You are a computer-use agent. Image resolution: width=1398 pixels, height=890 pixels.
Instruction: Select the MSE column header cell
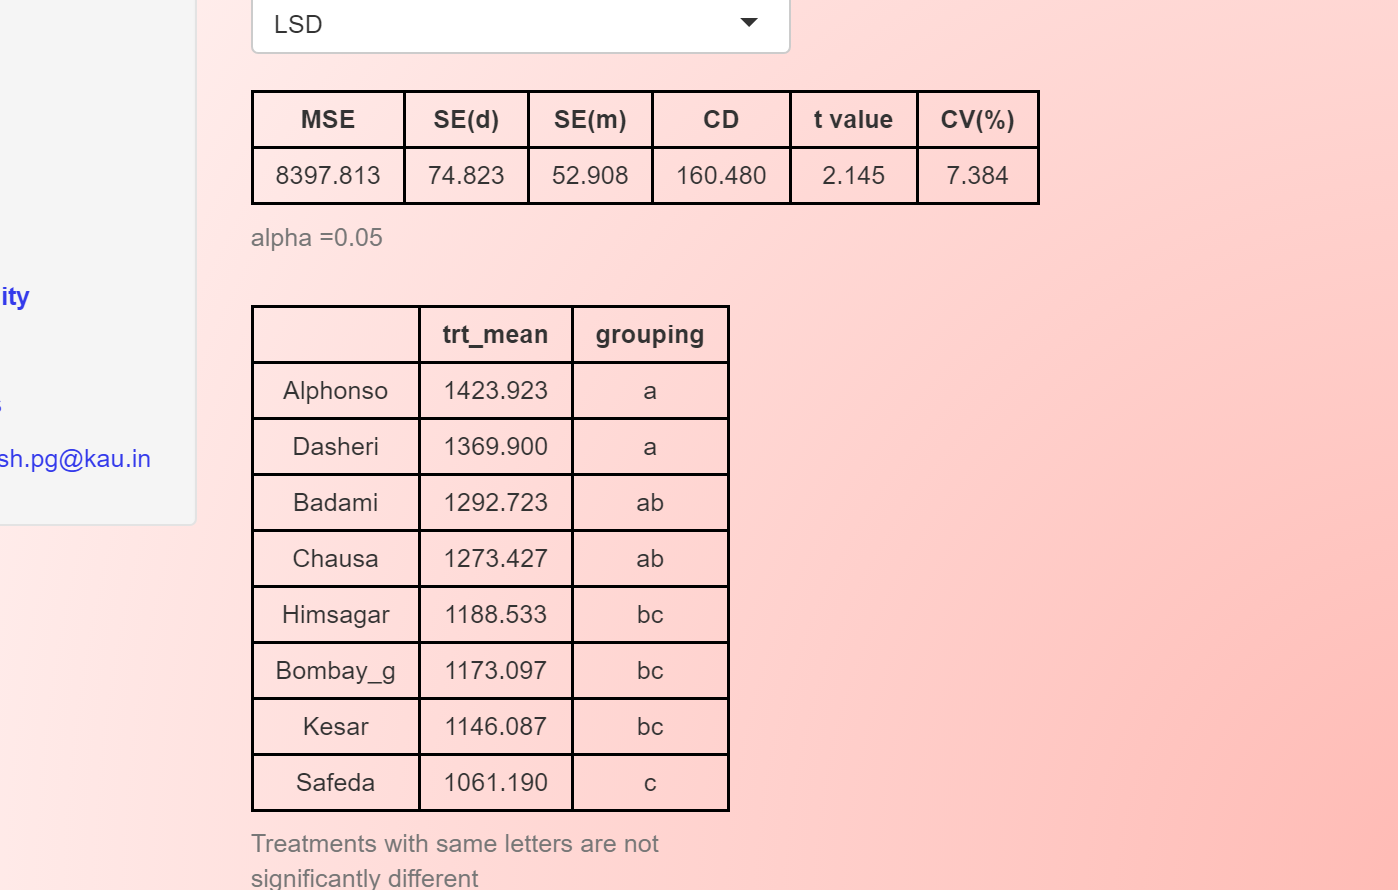[328, 120]
